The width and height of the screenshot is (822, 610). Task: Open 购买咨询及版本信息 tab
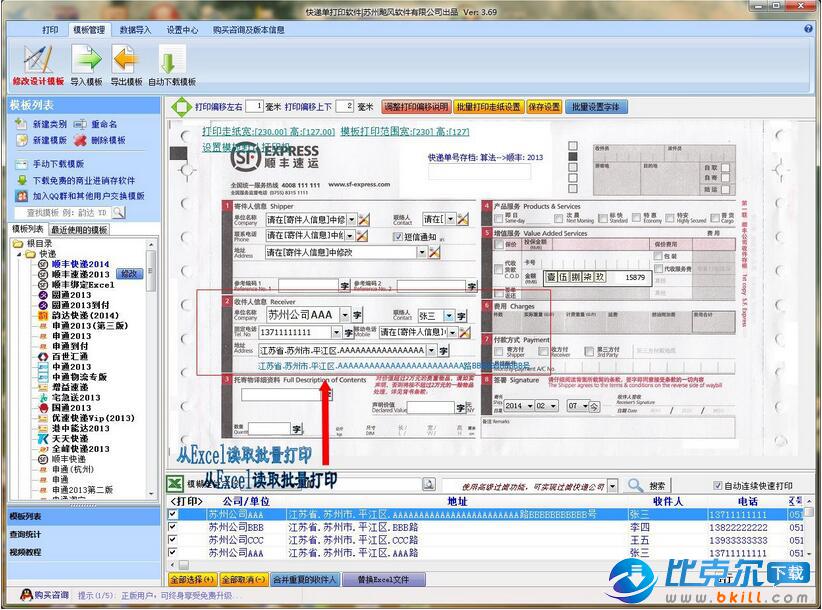coord(248,30)
